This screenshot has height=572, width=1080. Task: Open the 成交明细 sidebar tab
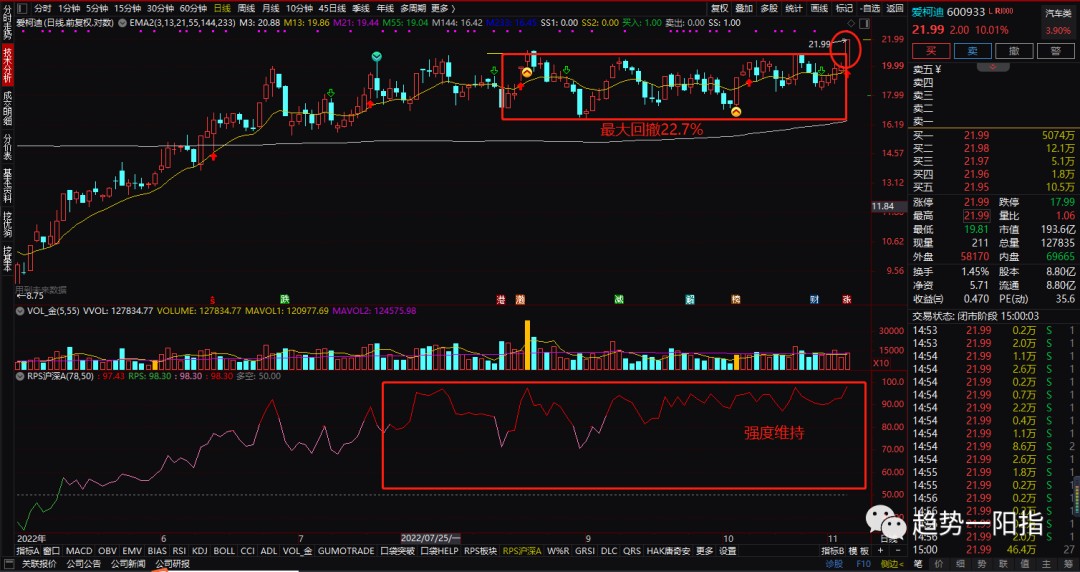tap(8, 108)
